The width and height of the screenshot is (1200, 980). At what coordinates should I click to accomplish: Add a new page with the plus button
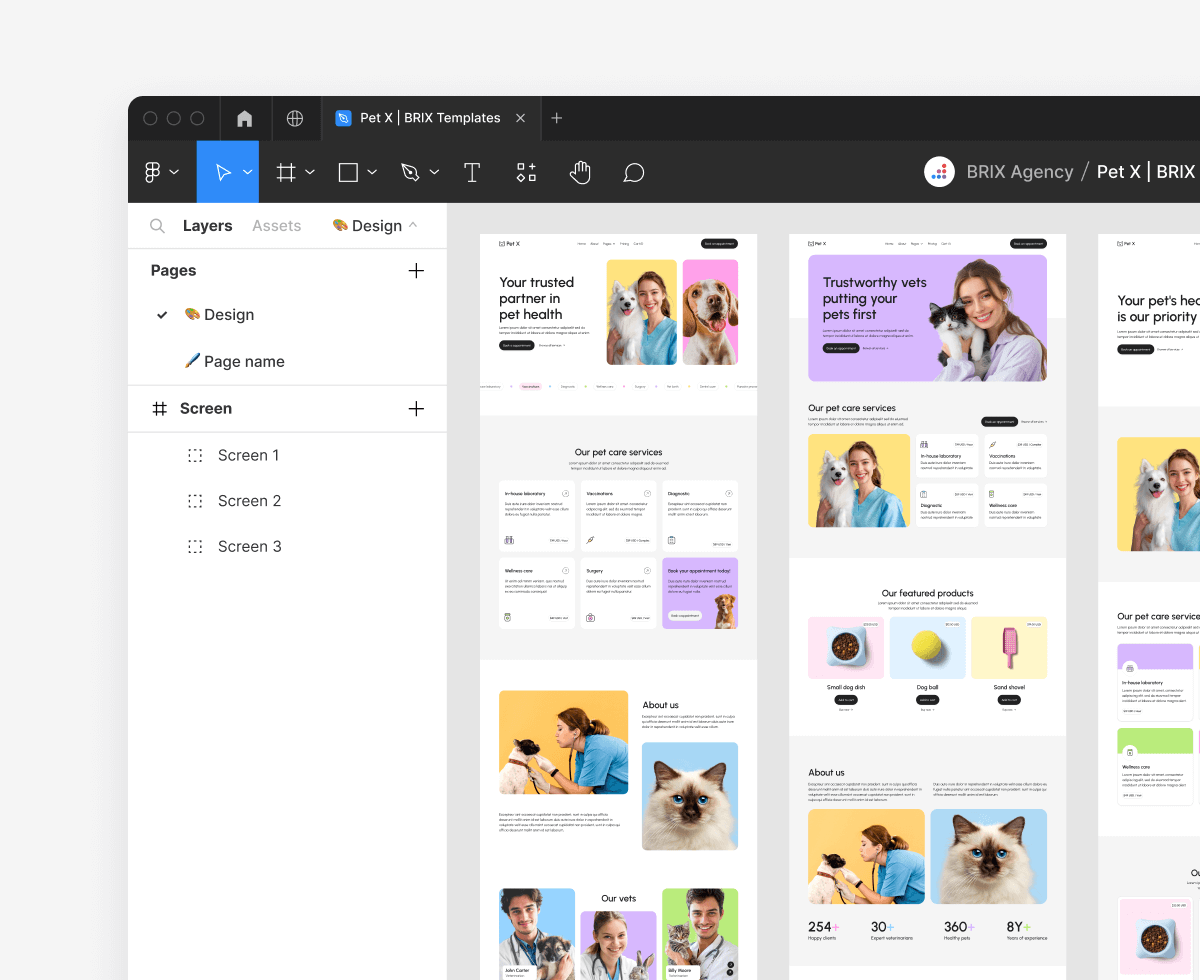pos(416,270)
